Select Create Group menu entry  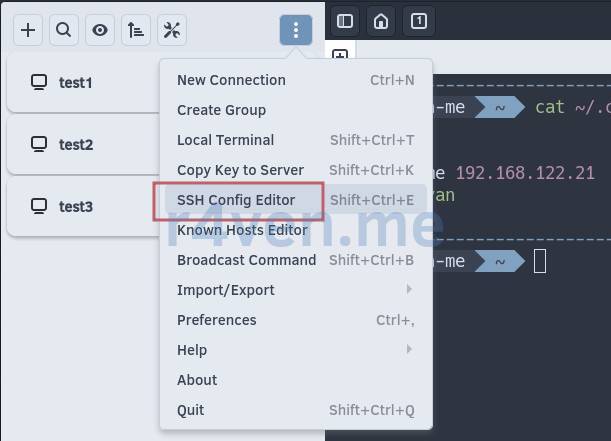(x=221, y=110)
